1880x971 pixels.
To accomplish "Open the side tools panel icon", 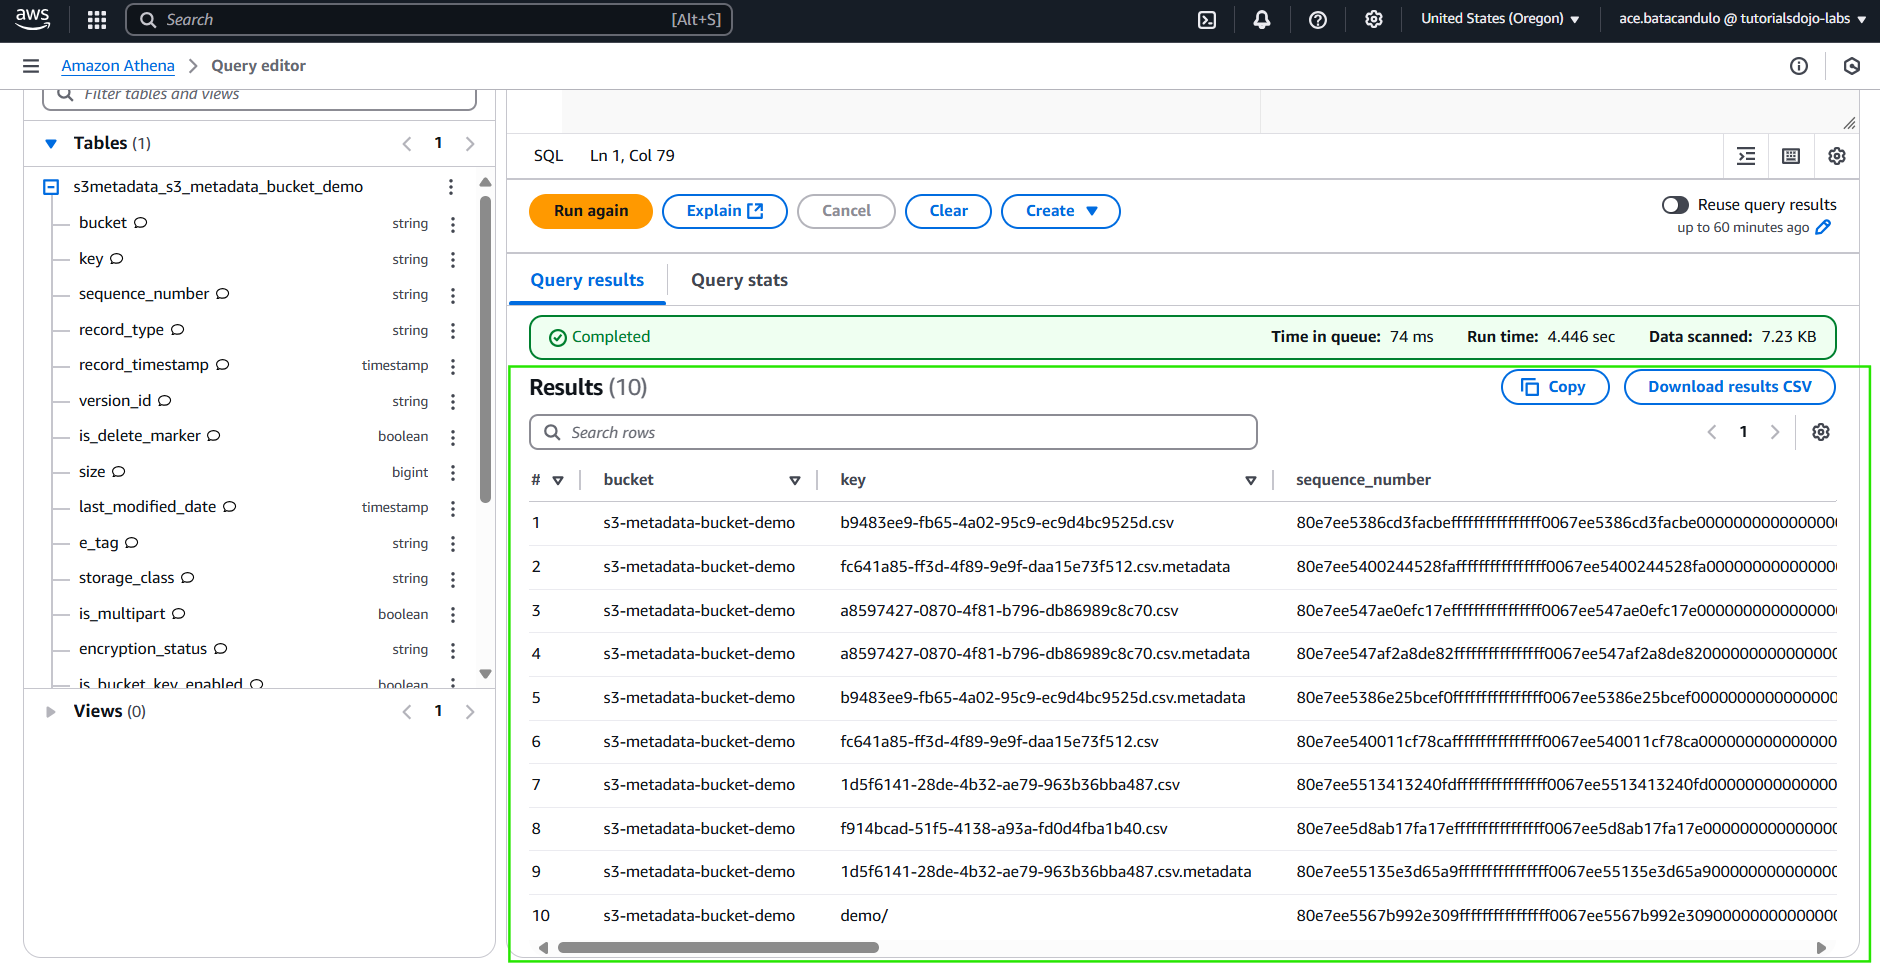I will (x=1852, y=66).
